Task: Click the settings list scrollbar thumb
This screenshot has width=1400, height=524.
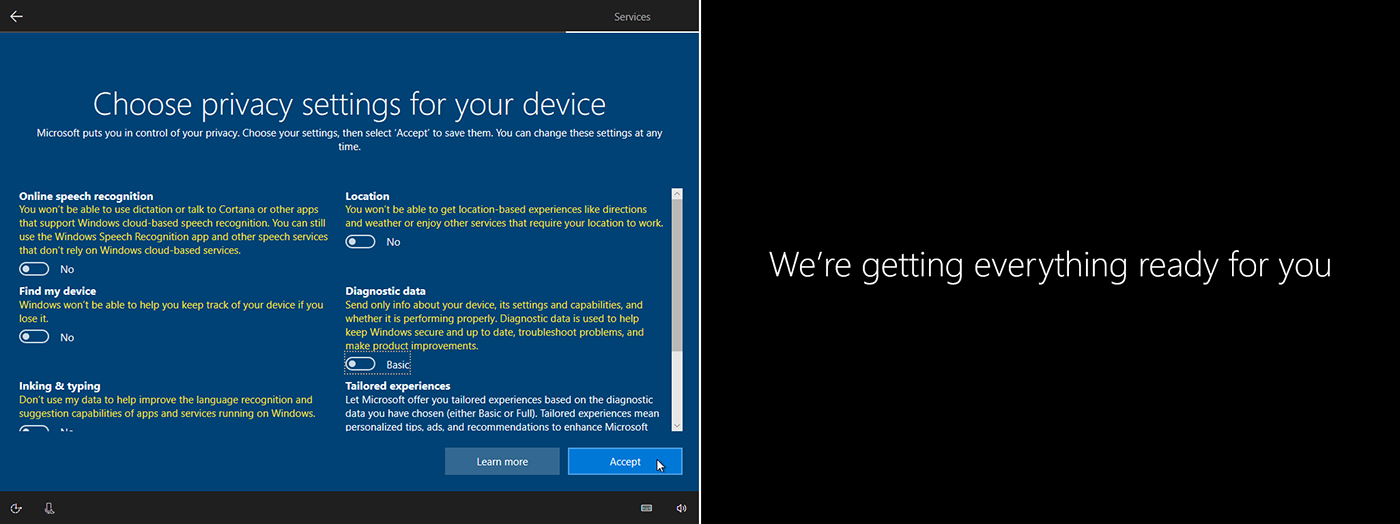Action: [677, 276]
